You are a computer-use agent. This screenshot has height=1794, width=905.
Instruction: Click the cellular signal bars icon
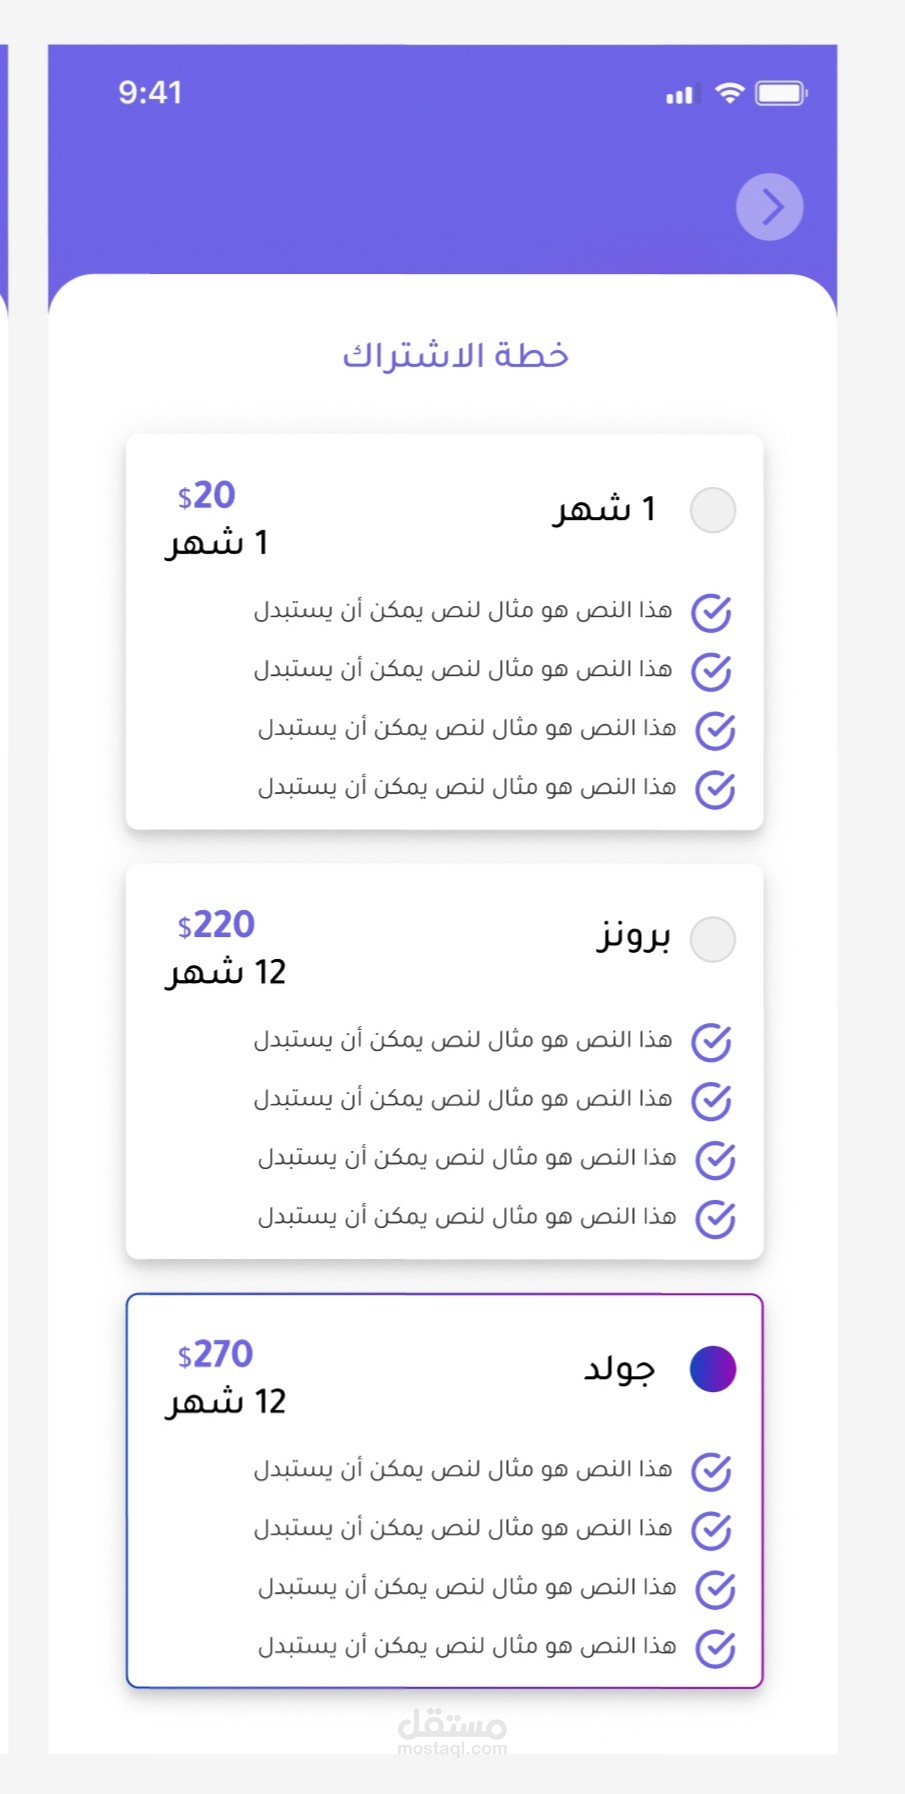(680, 95)
